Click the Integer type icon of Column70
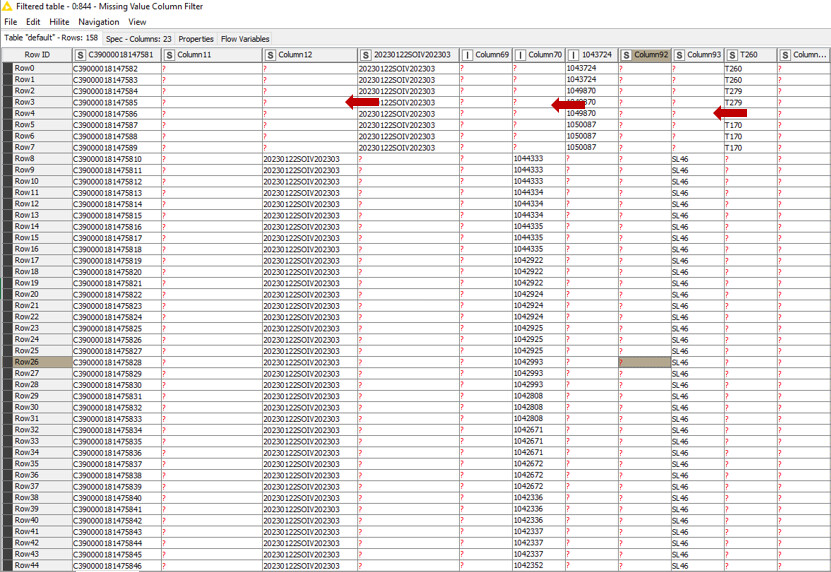The width and height of the screenshot is (831, 572). (x=520, y=55)
